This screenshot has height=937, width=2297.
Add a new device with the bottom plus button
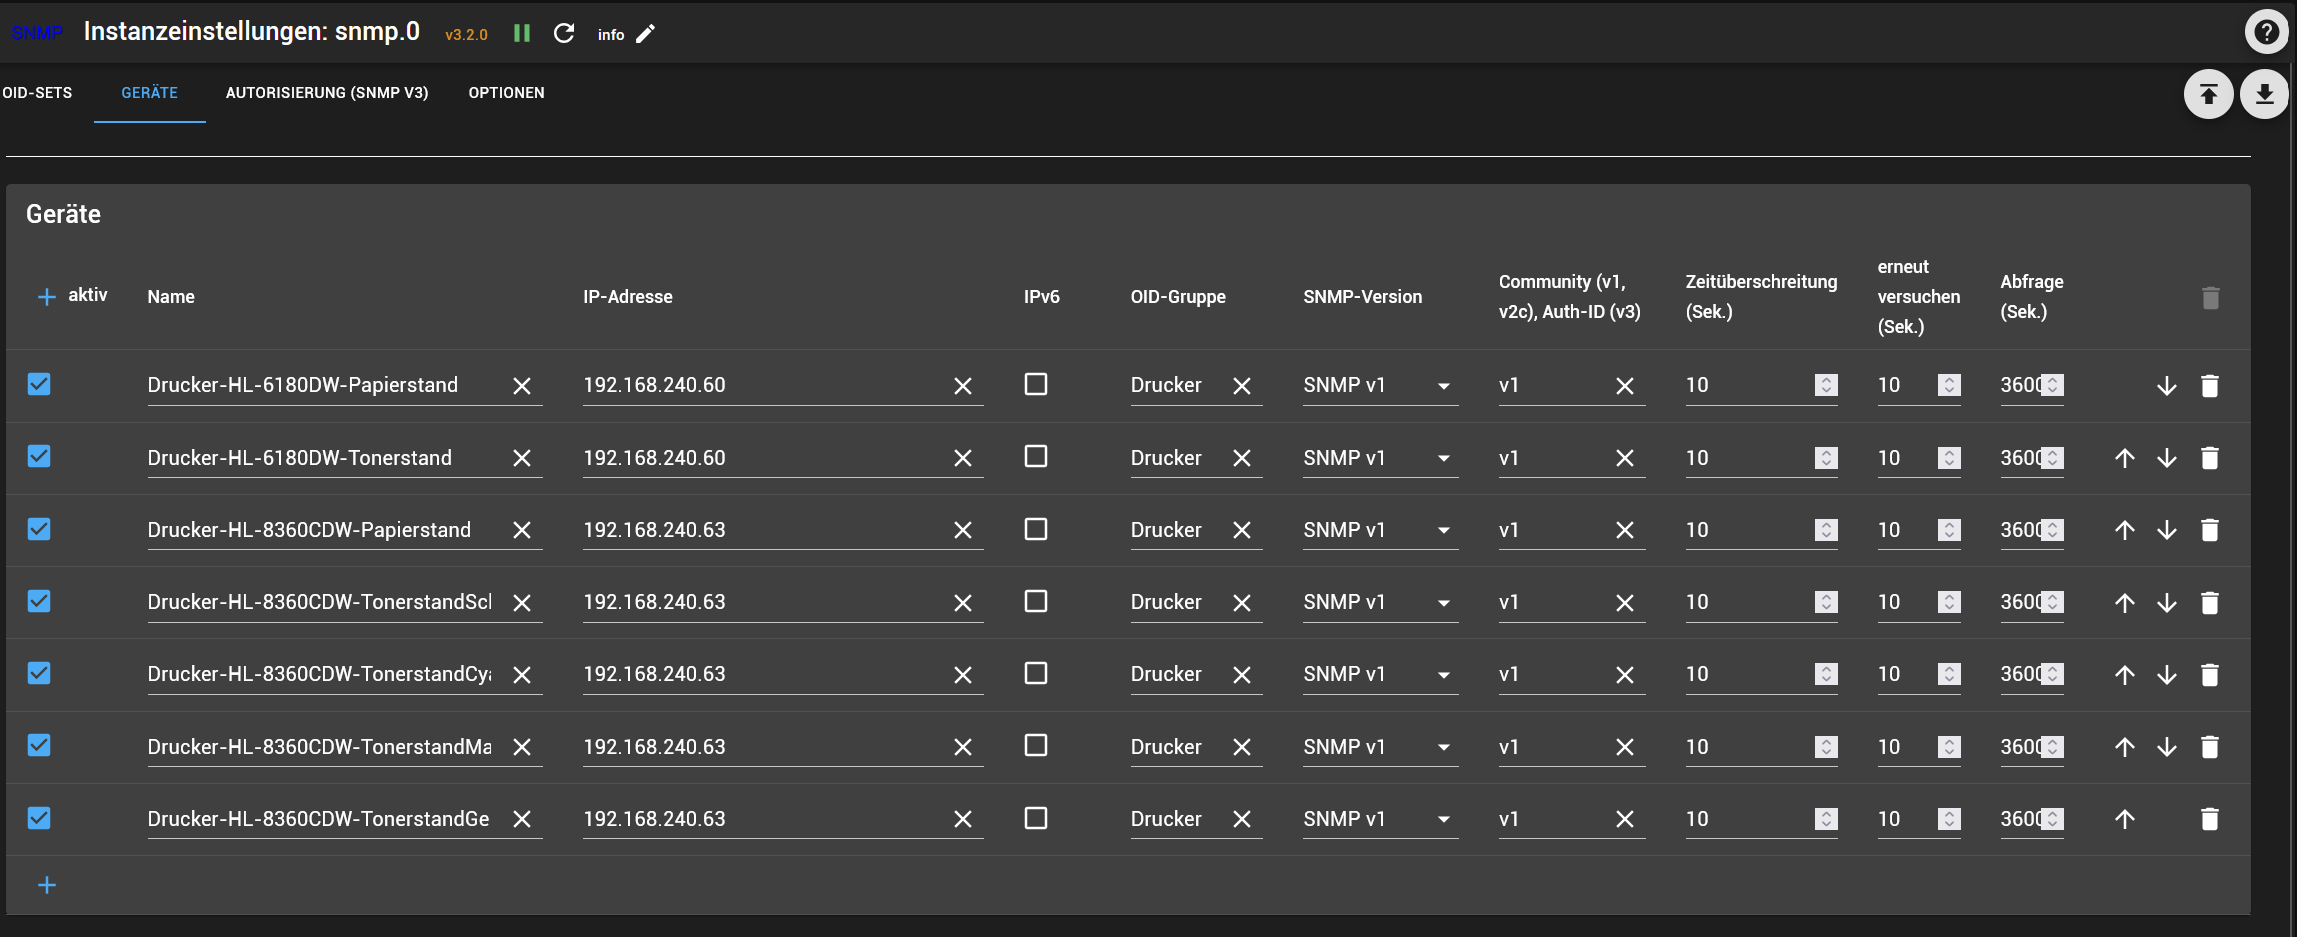47,885
